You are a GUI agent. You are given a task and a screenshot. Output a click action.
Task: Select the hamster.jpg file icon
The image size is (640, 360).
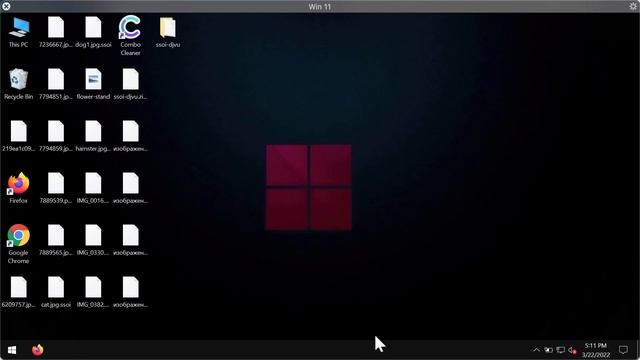pos(93,136)
